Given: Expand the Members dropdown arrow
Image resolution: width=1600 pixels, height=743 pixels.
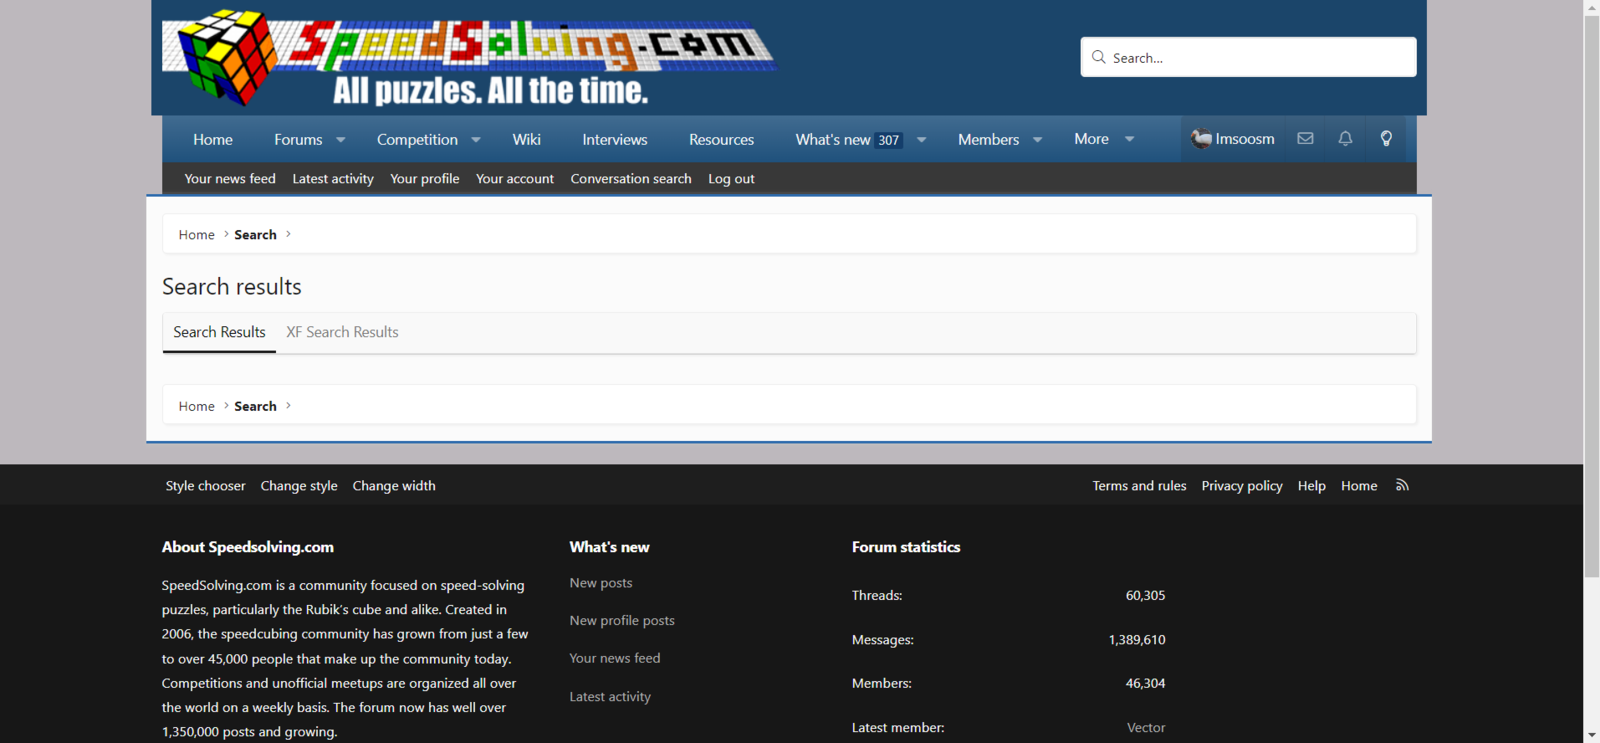Looking at the screenshot, I should tap(1037, 140).
